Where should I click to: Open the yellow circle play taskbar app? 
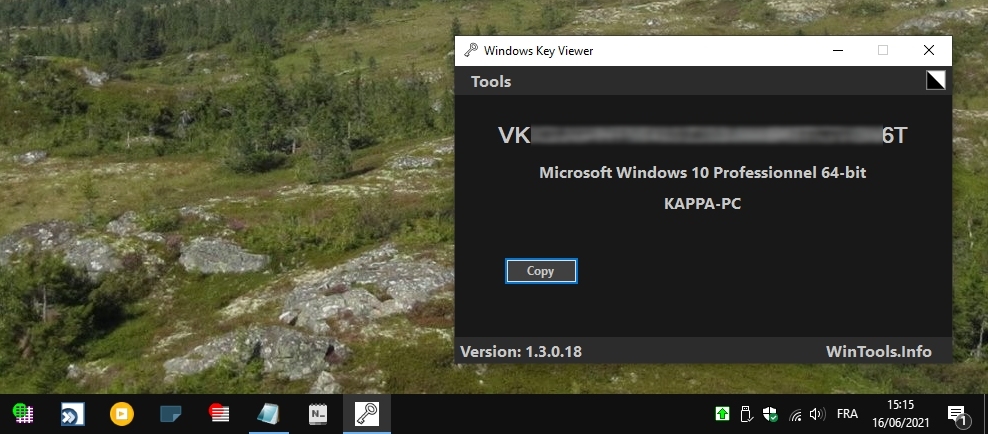tap(122, 414)
